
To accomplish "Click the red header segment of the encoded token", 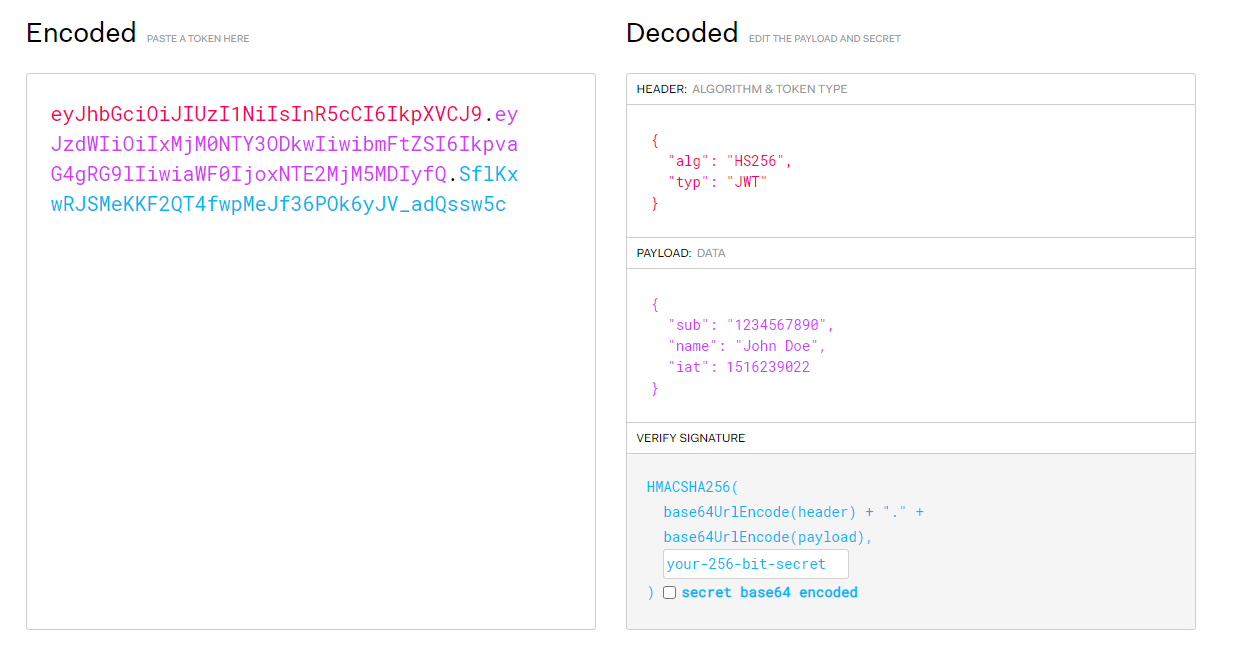I will click(x=267, y=114).
